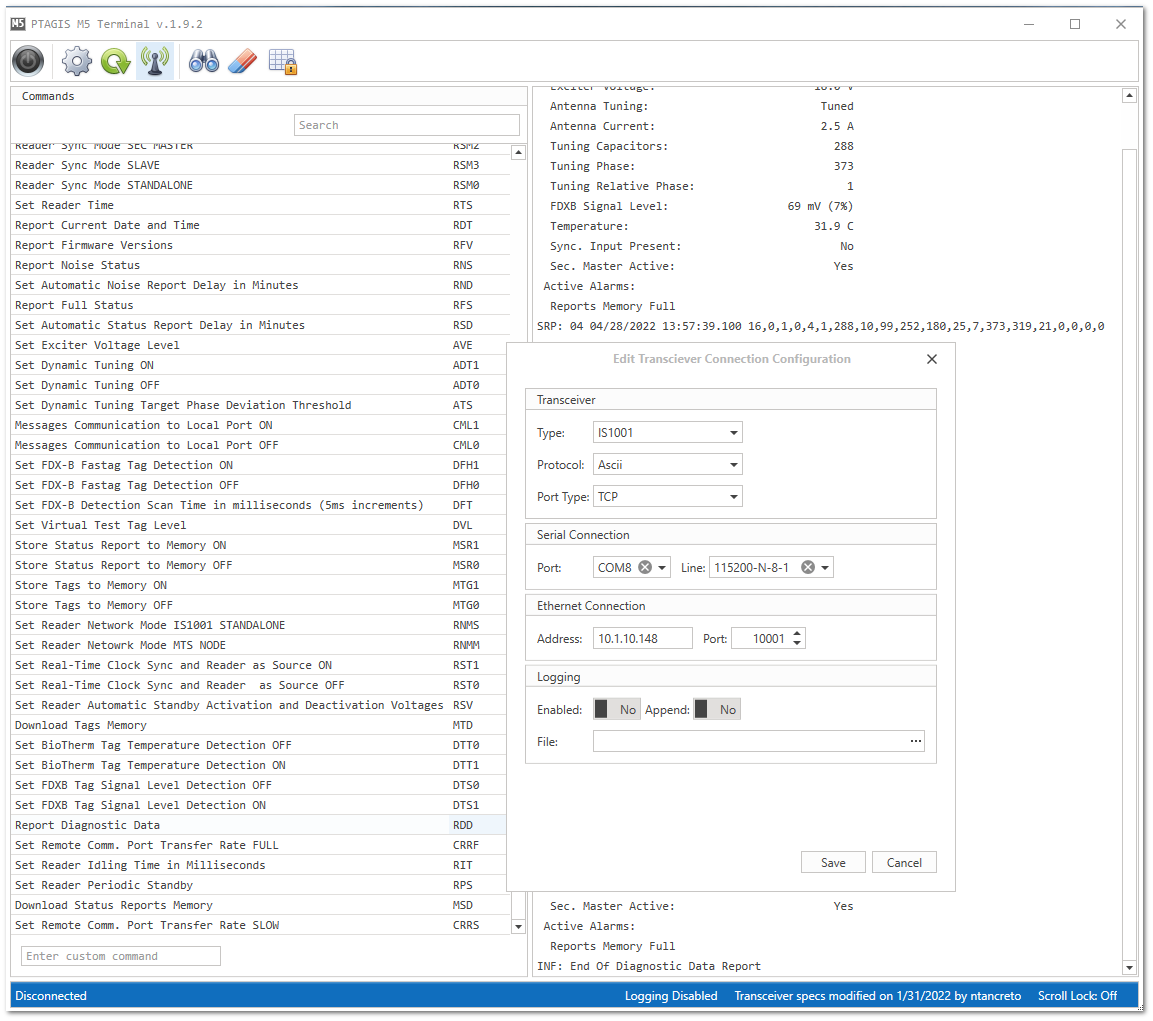This screenshot has width=1153, height=1021.
Task: Click the power button icon in toolbar
Action: pyautogui.click(x=28, y=61)
